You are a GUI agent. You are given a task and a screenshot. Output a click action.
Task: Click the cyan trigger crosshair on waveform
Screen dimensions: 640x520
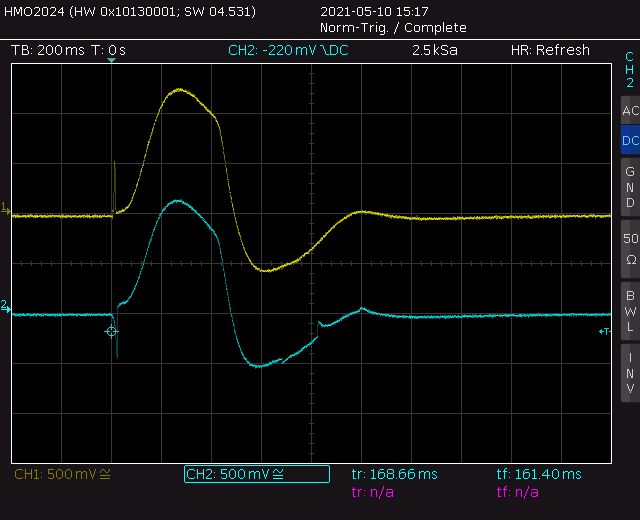(x=111, y=331)
